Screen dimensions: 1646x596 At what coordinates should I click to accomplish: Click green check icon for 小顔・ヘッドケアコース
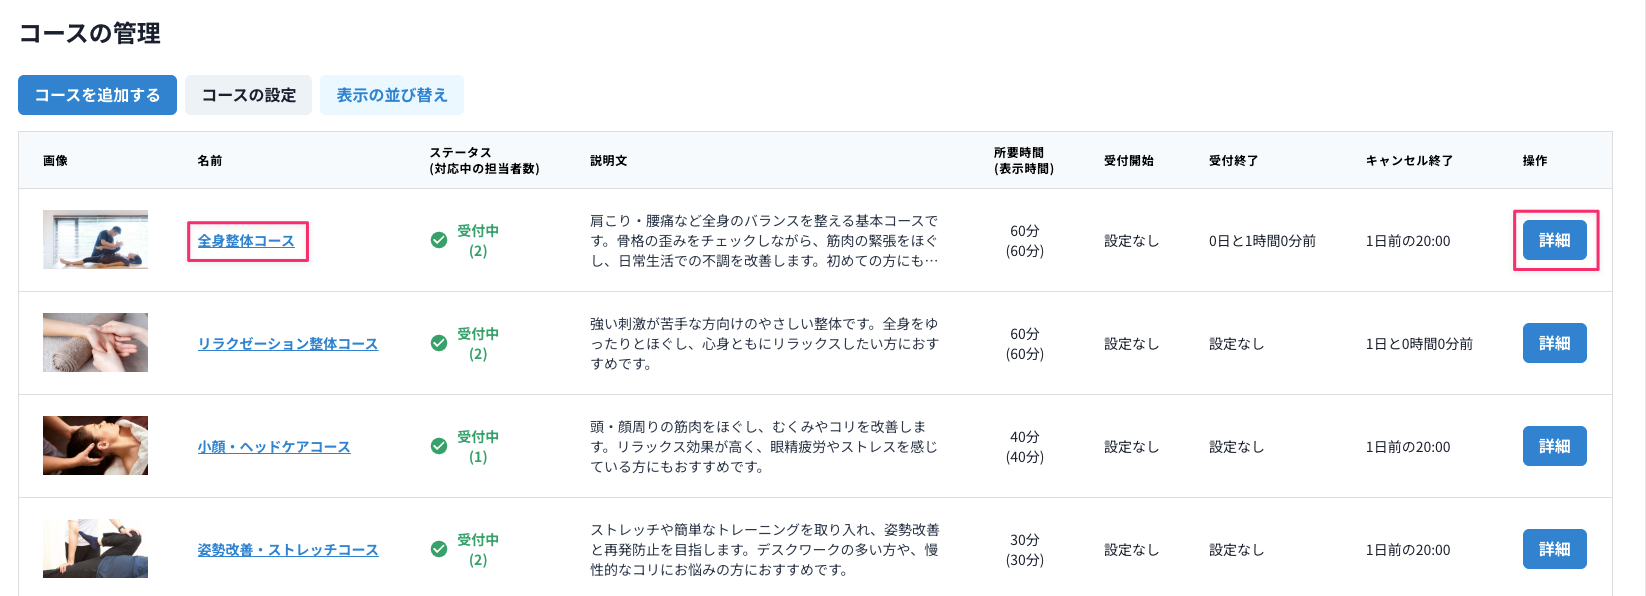click(x=438, y=446)
